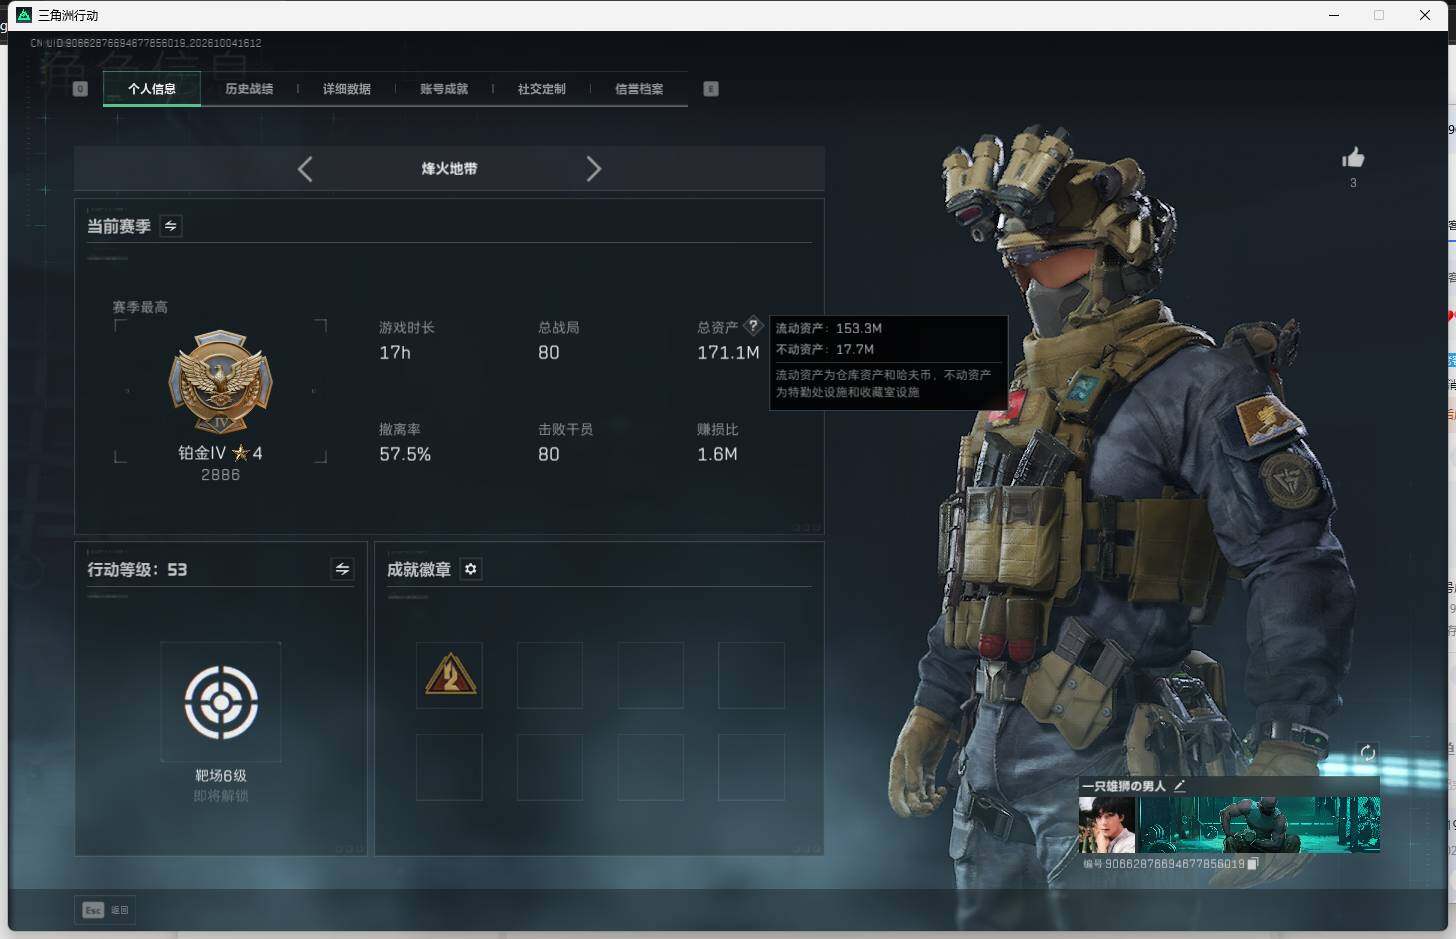This screenshot has width=1456, height=939.
Task: Click the 烽火地带 mode title
Action: click(x=449, y=169)
